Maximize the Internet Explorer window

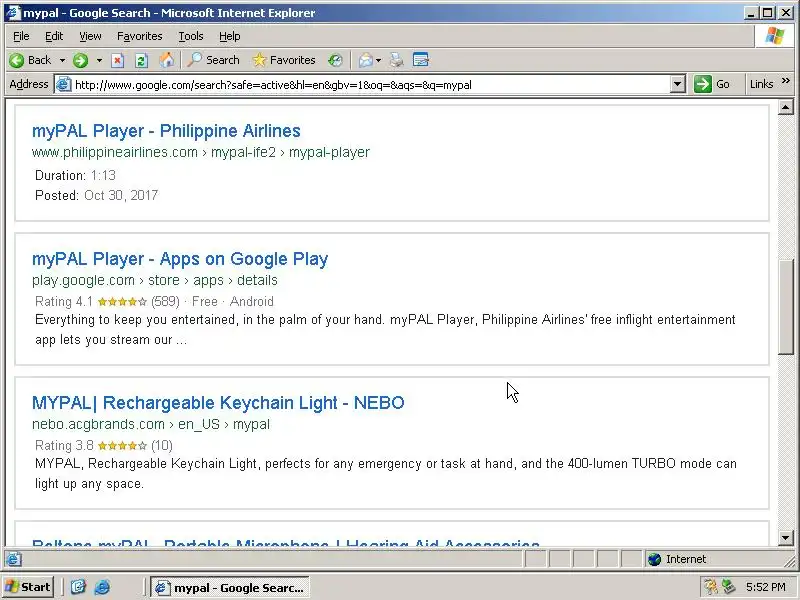click(x=767, y=13)
